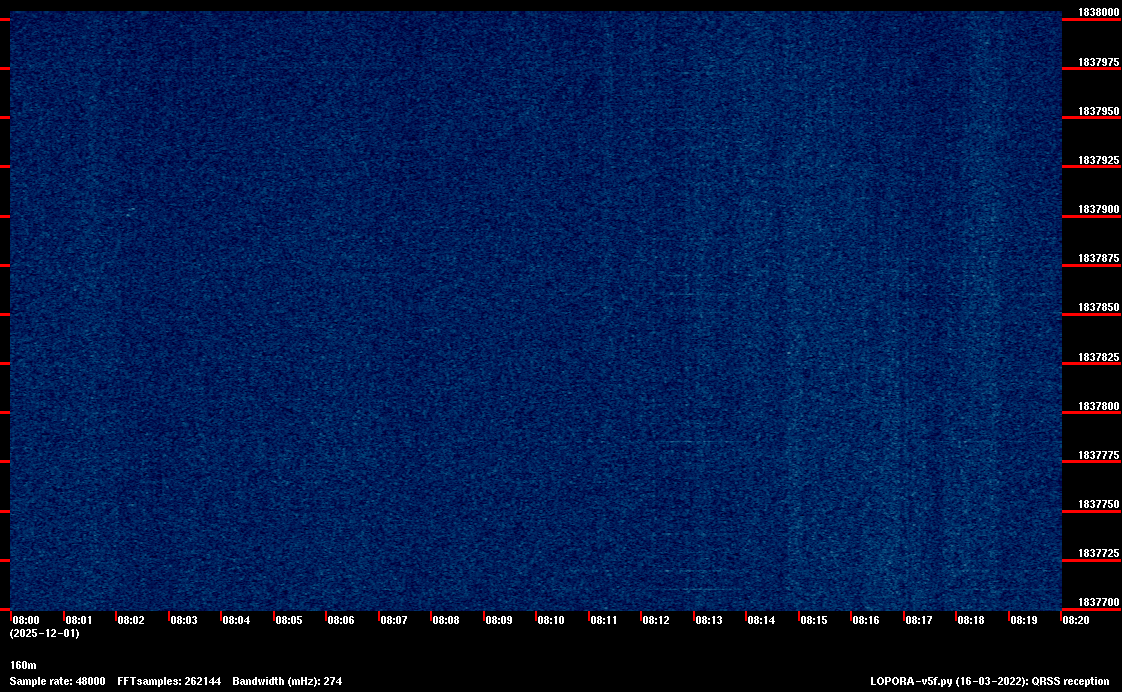The width and height of the screenshot is (1122, 692).
Task: Click the 08:04 time label
Action: (236, 620)
